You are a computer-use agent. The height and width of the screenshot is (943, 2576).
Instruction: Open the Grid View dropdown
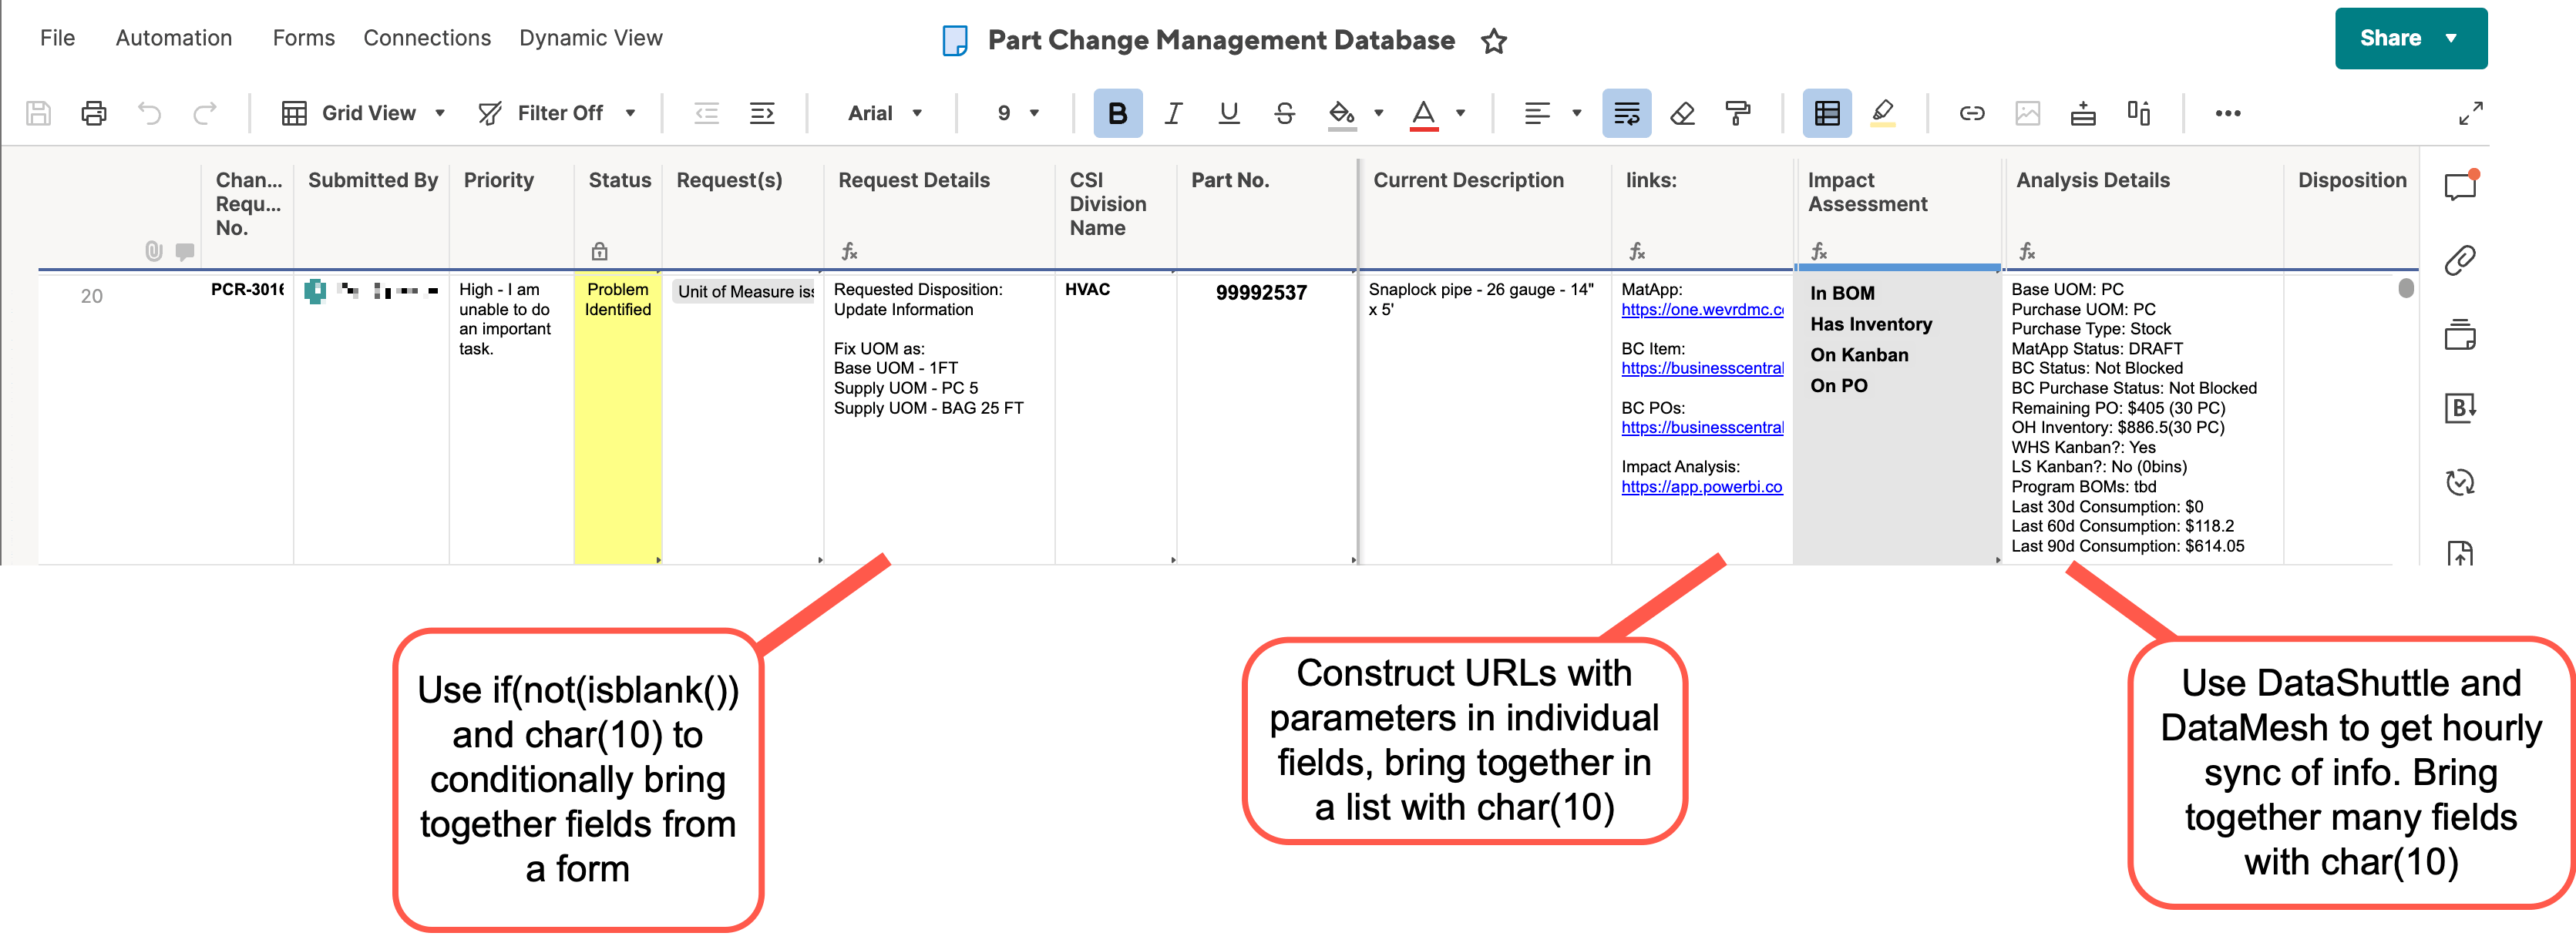point(364,113)
